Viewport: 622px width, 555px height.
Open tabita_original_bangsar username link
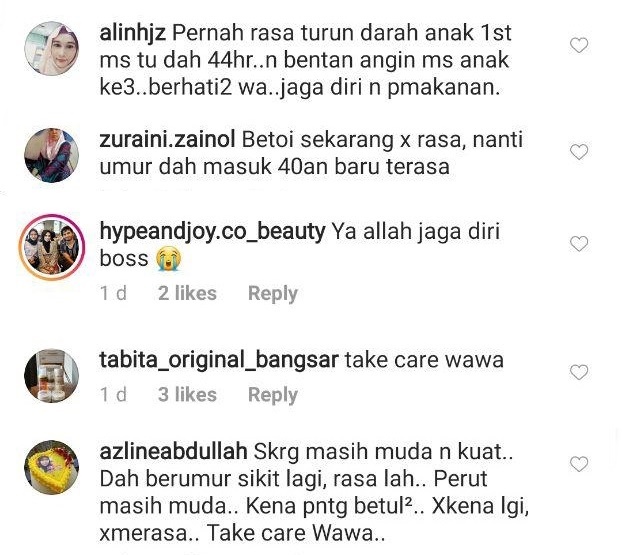click(219, 361)
